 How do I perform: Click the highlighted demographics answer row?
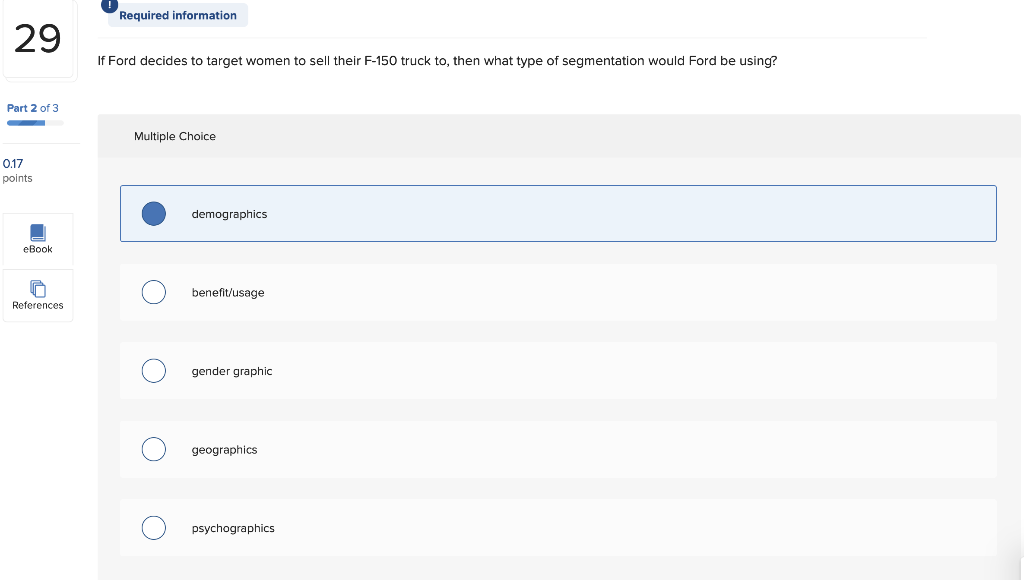[x=558, y=213]
